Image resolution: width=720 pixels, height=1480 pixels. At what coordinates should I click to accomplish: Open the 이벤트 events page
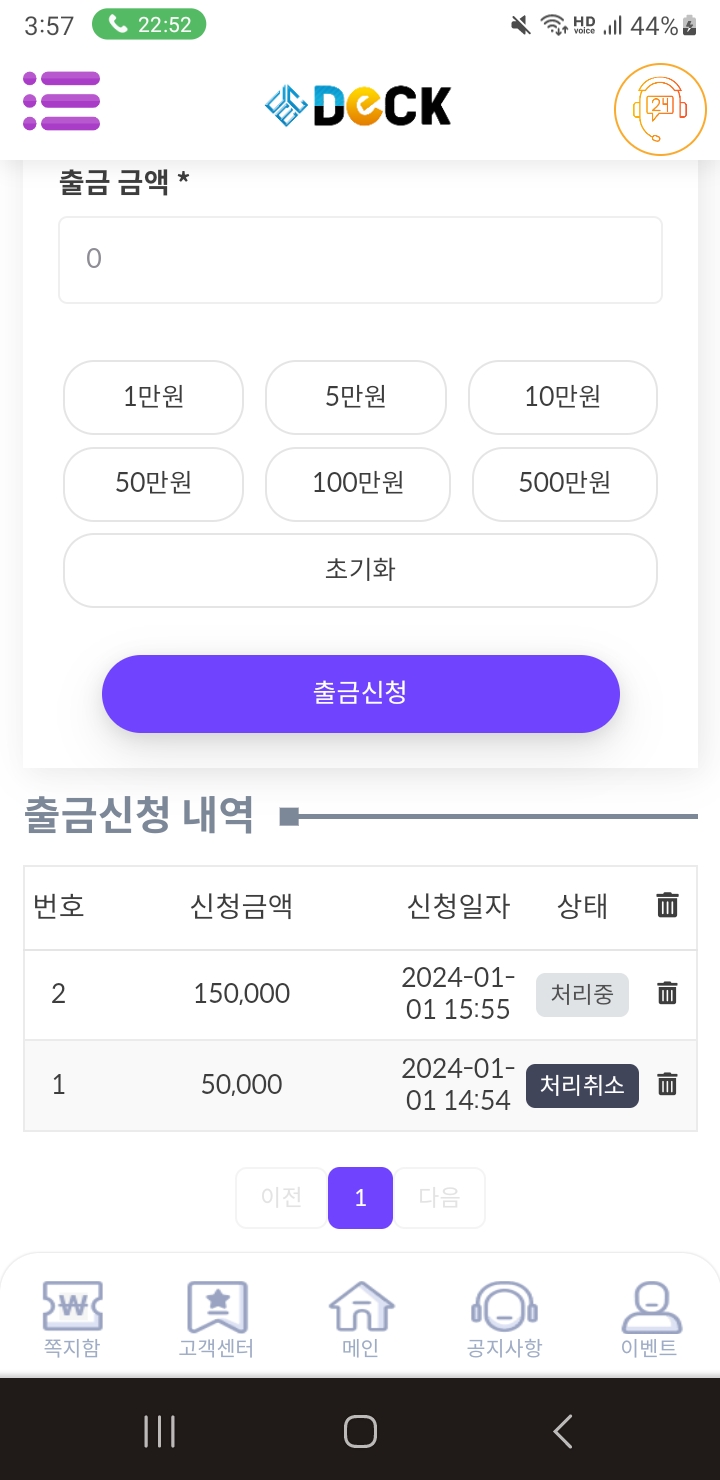(649, 1320)
